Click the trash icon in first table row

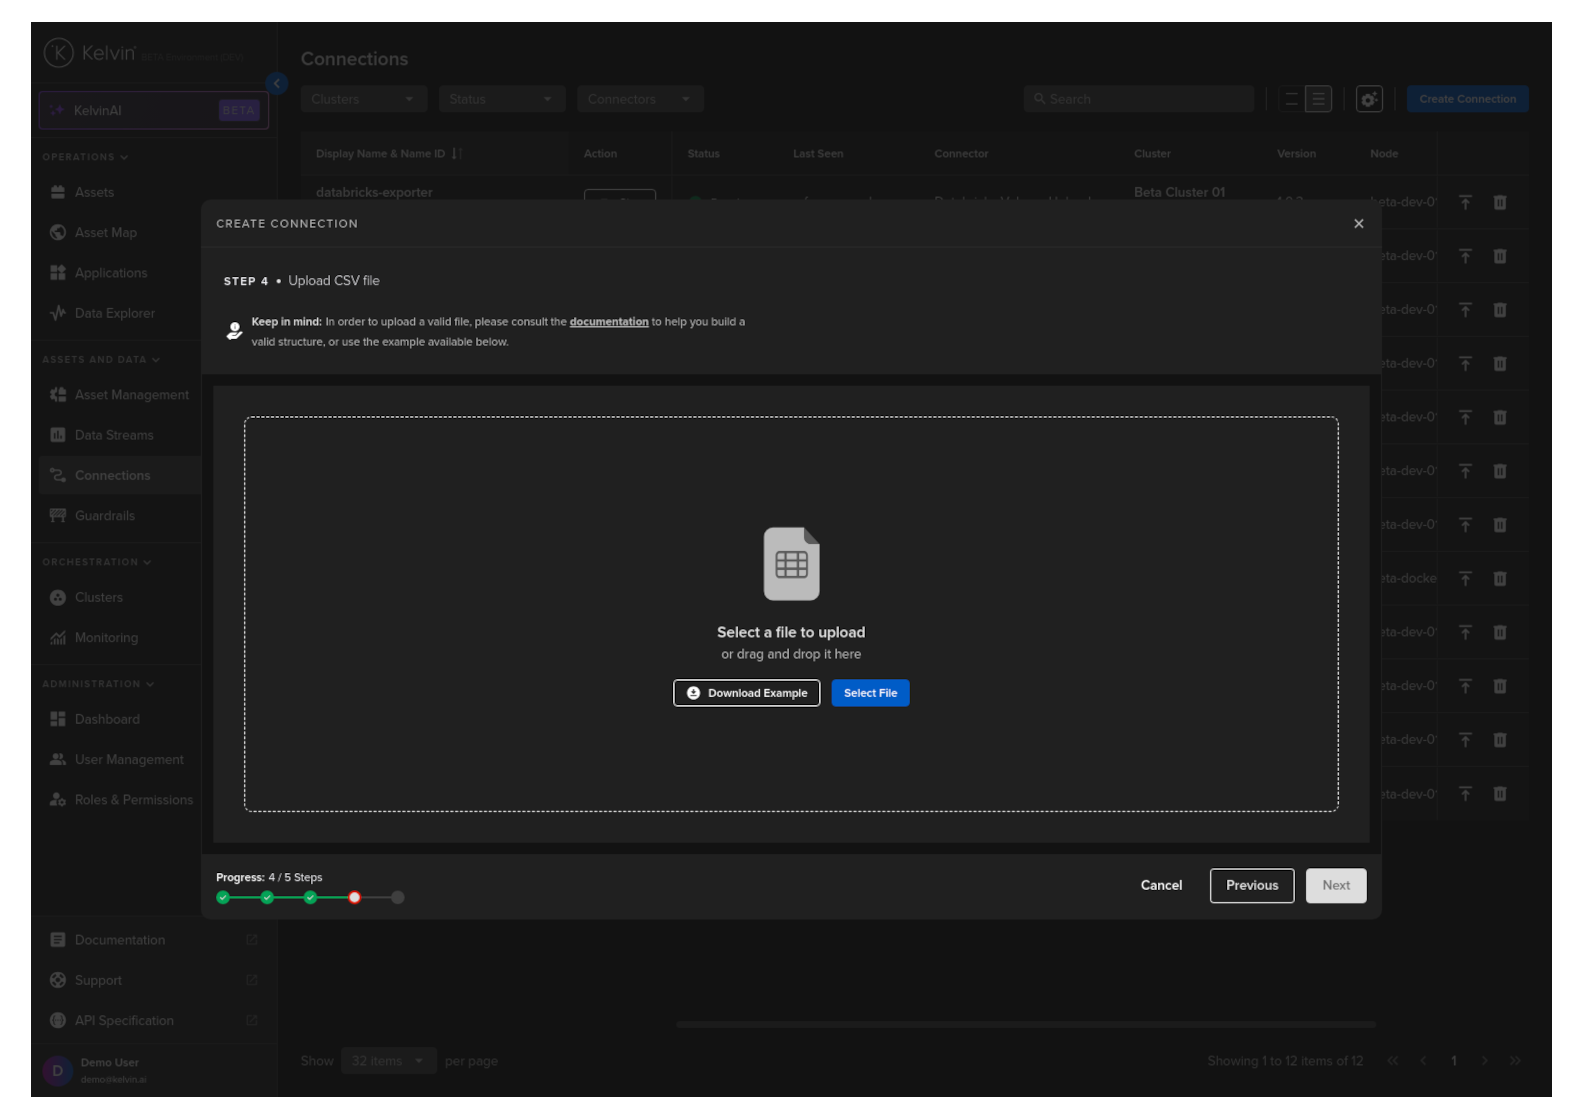1499,203
